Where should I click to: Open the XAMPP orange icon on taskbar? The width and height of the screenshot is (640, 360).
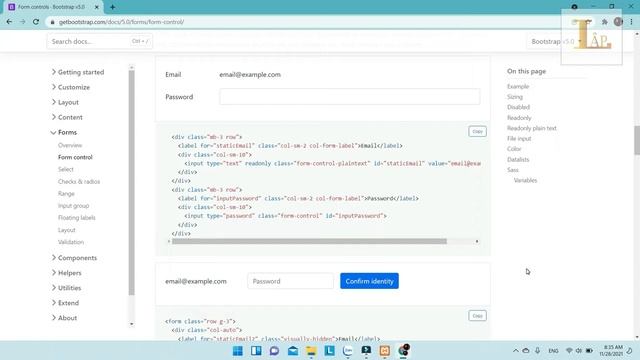[384, 351]
